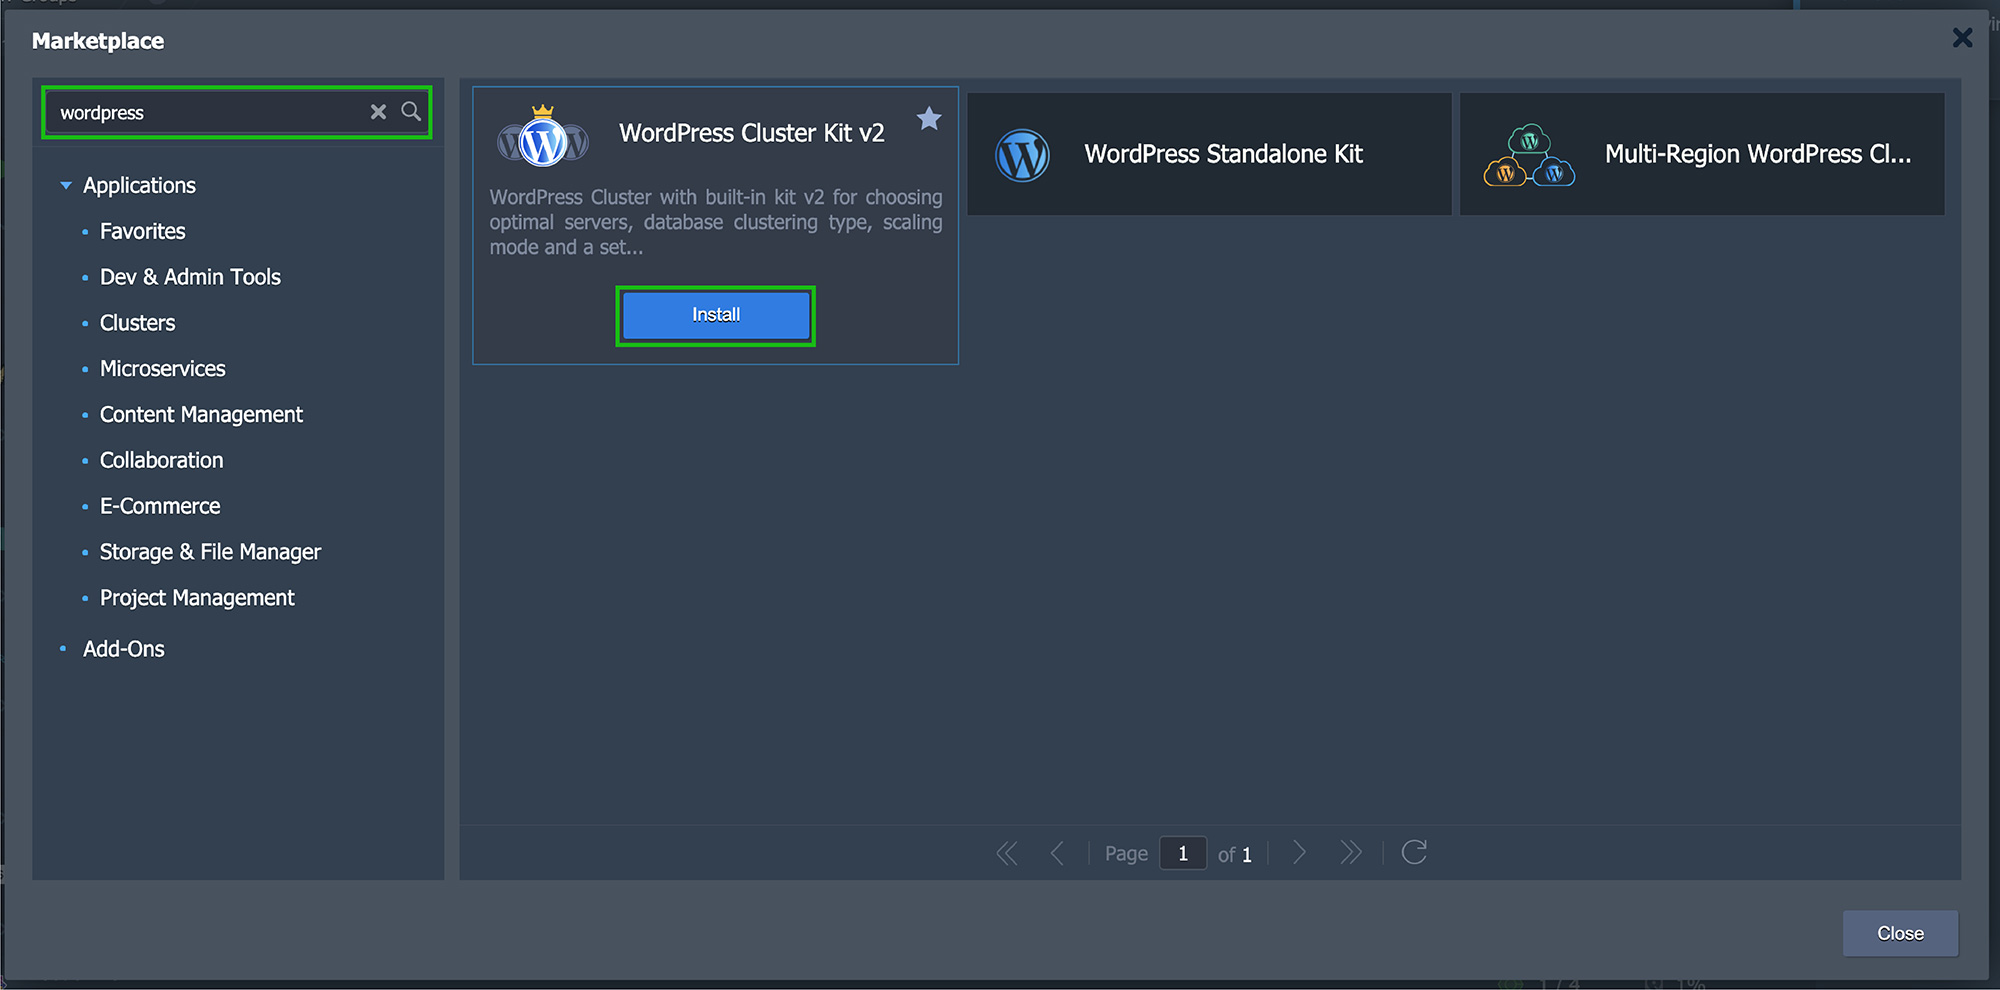Go to previous page arrow

[x=1057, y=853]
